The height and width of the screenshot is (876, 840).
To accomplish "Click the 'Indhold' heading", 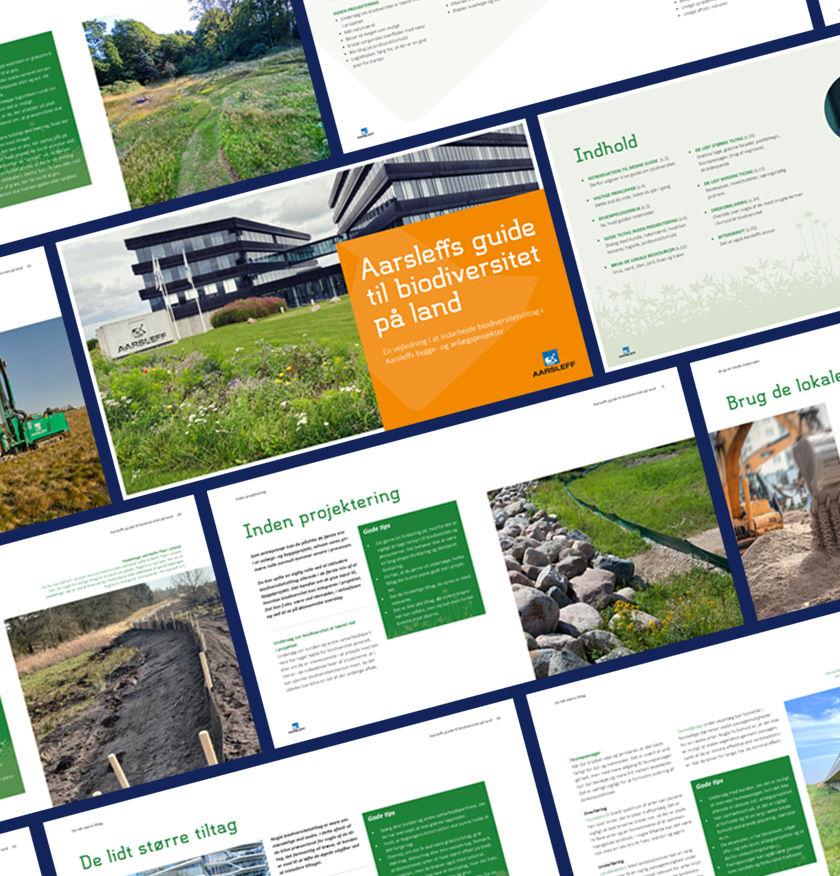I will [605, 148].
